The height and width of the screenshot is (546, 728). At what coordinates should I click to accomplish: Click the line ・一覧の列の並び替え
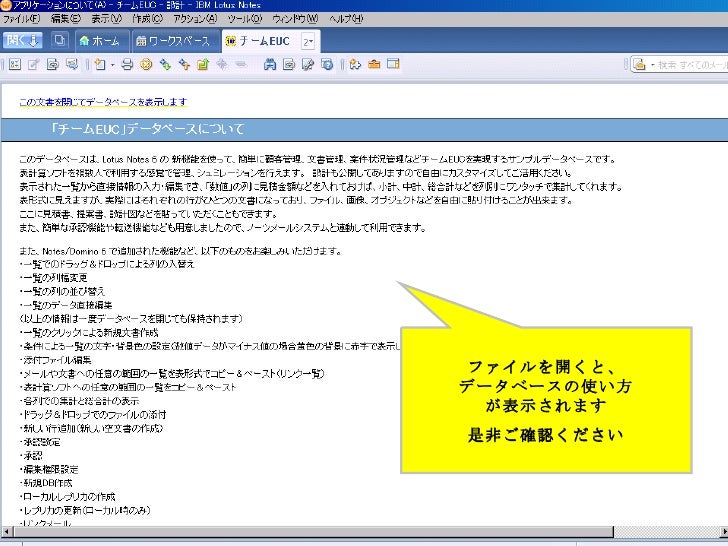coord(63,291)
